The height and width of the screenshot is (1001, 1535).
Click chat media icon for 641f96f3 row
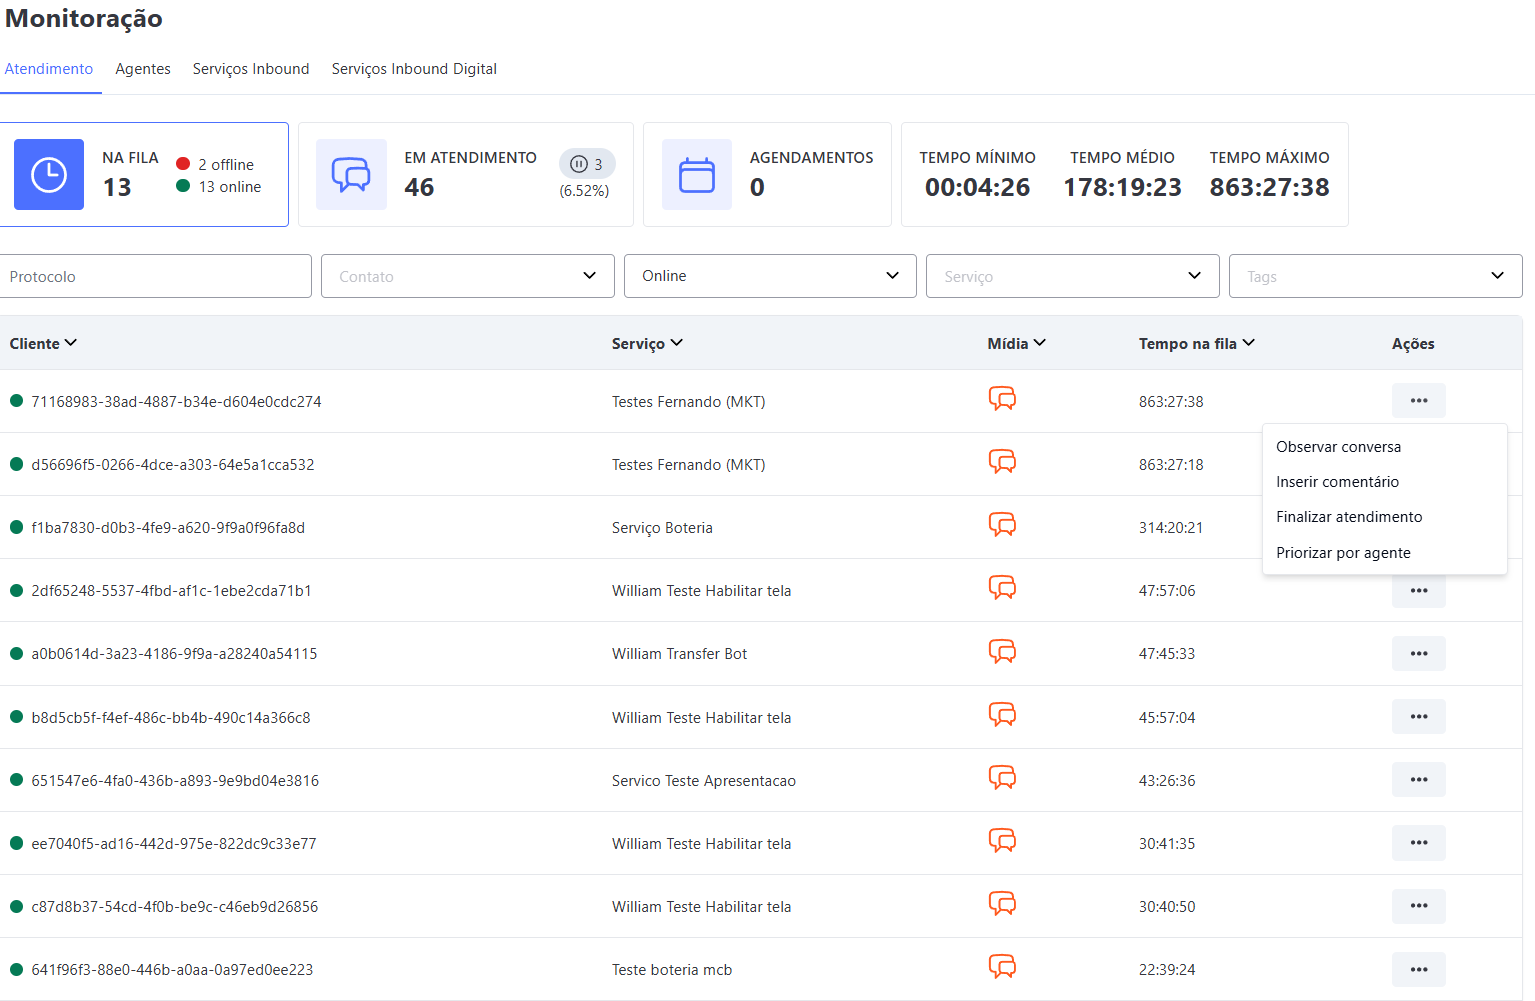tap(1002, 967)
